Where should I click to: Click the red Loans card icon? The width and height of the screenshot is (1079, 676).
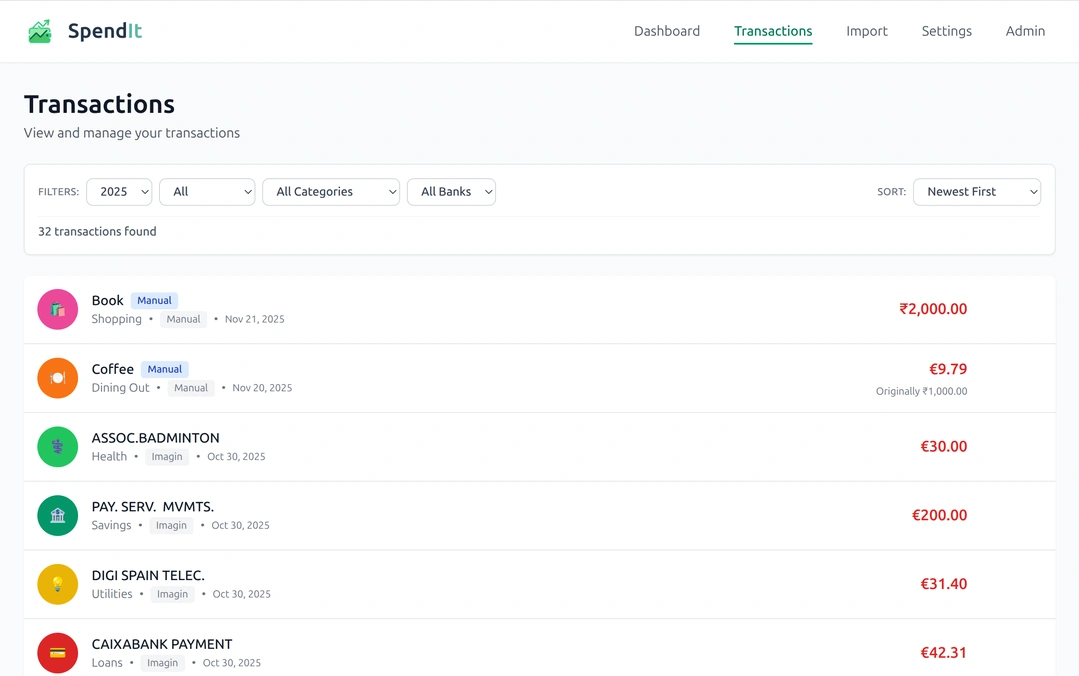point(58,653)
